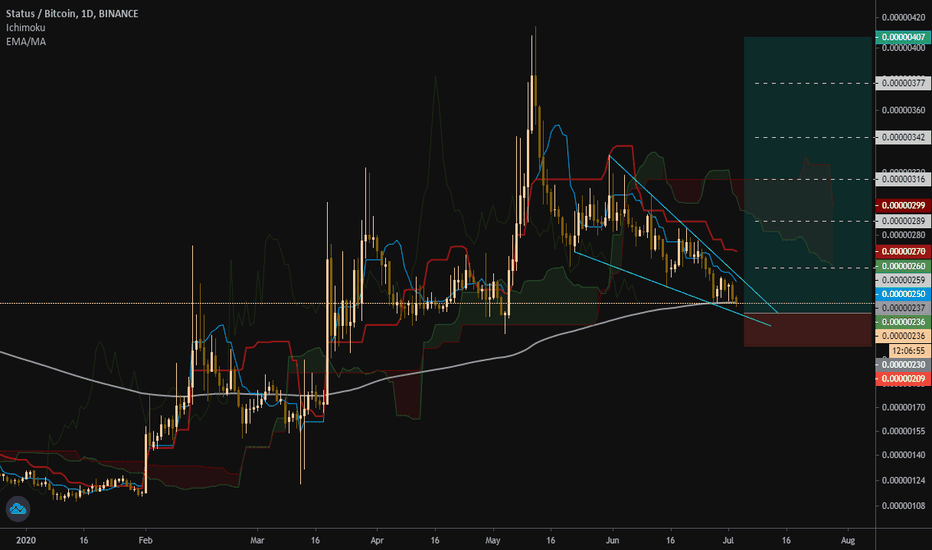
Task: Click the Apr label on time axis
Action: click(x=377, y=540)
